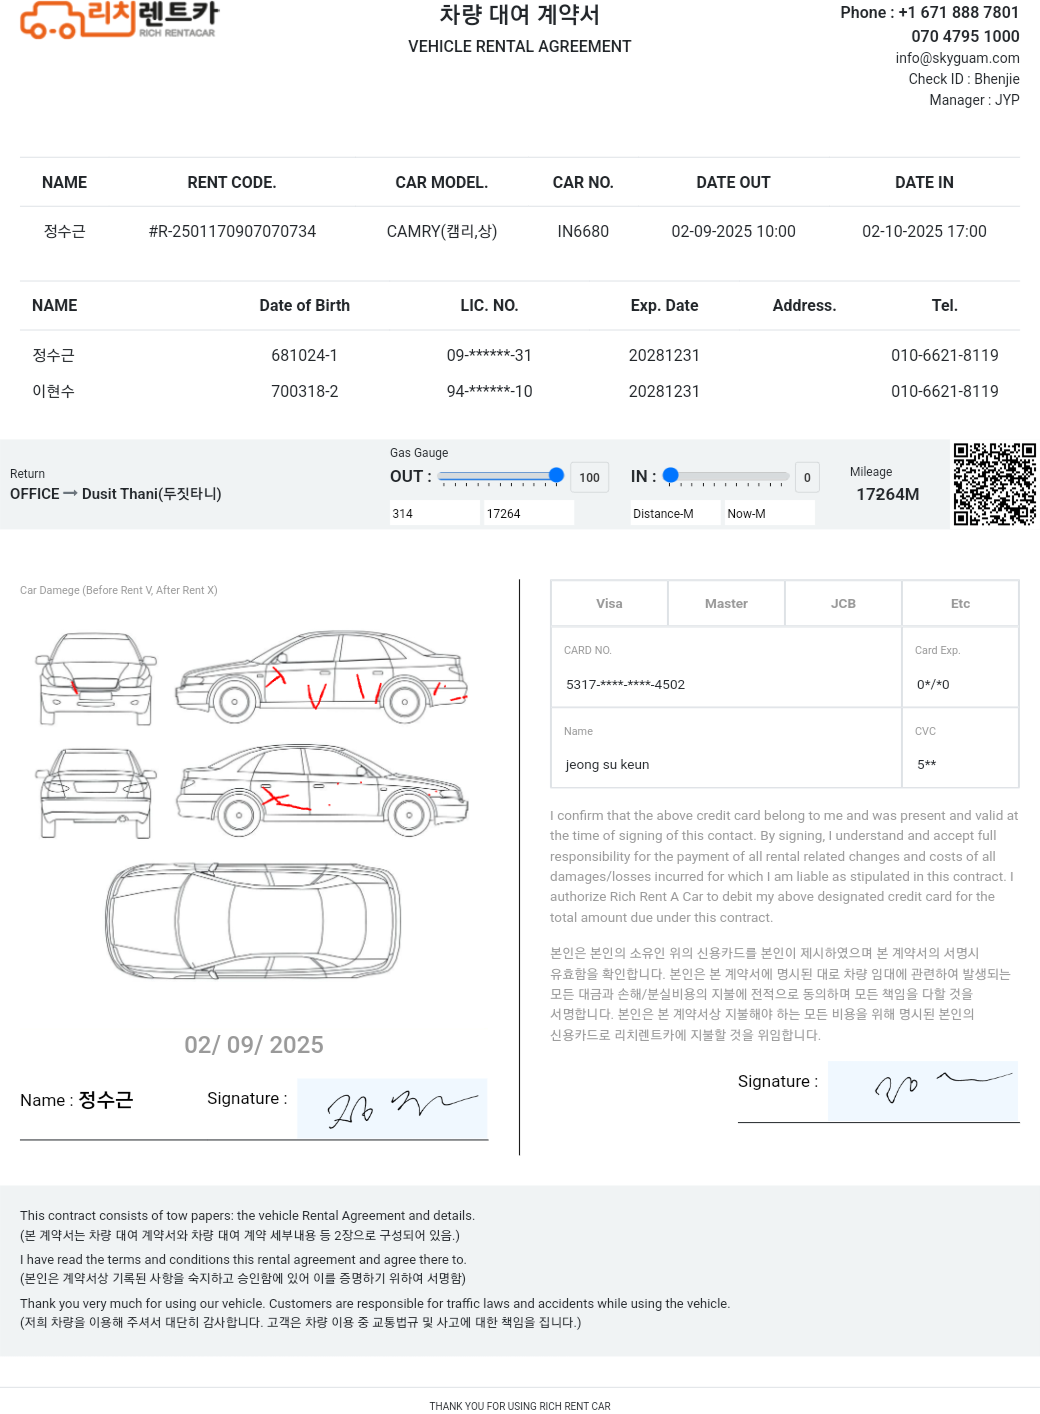Image resolution: width=1040 pixels, height=1414 pixels.
Task: Choose the JCB card option
Action: coord(843,604)
